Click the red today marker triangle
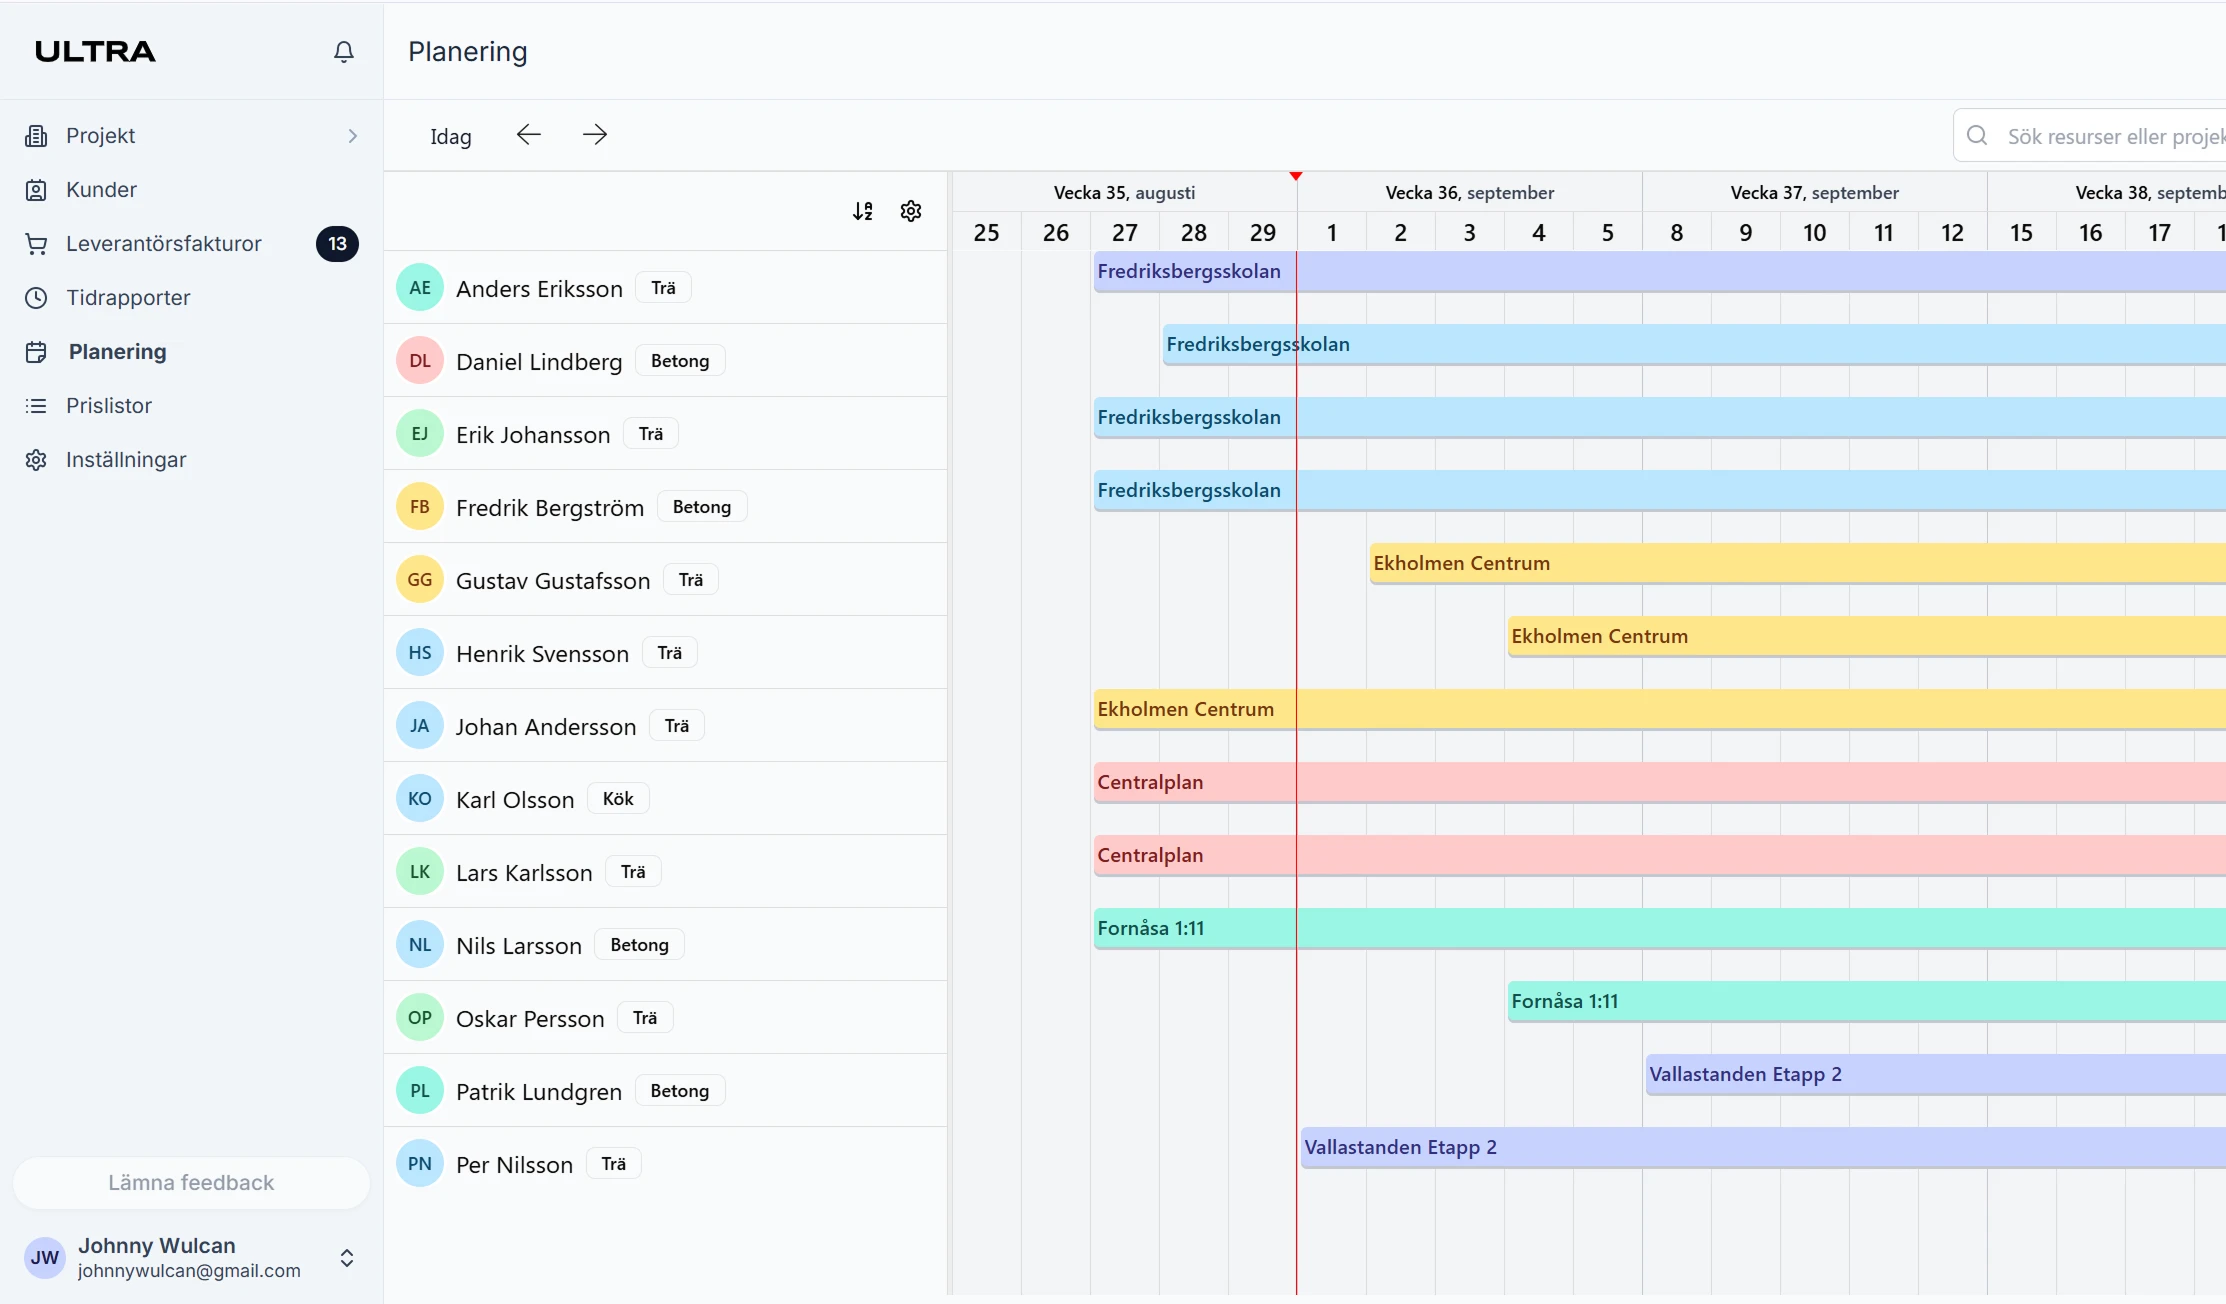2226x1304 pixels. pos(1296,176)
